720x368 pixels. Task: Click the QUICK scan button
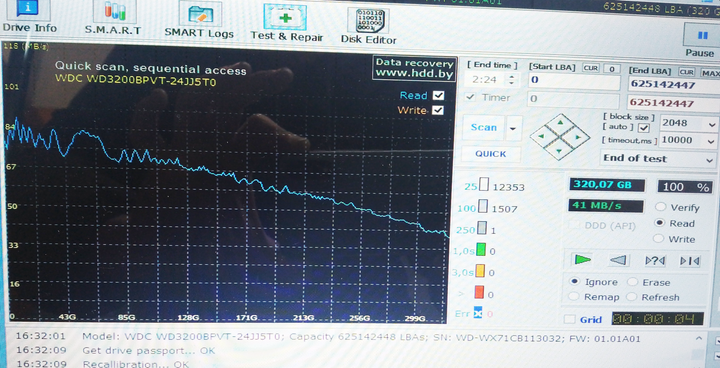click(490, 154)
